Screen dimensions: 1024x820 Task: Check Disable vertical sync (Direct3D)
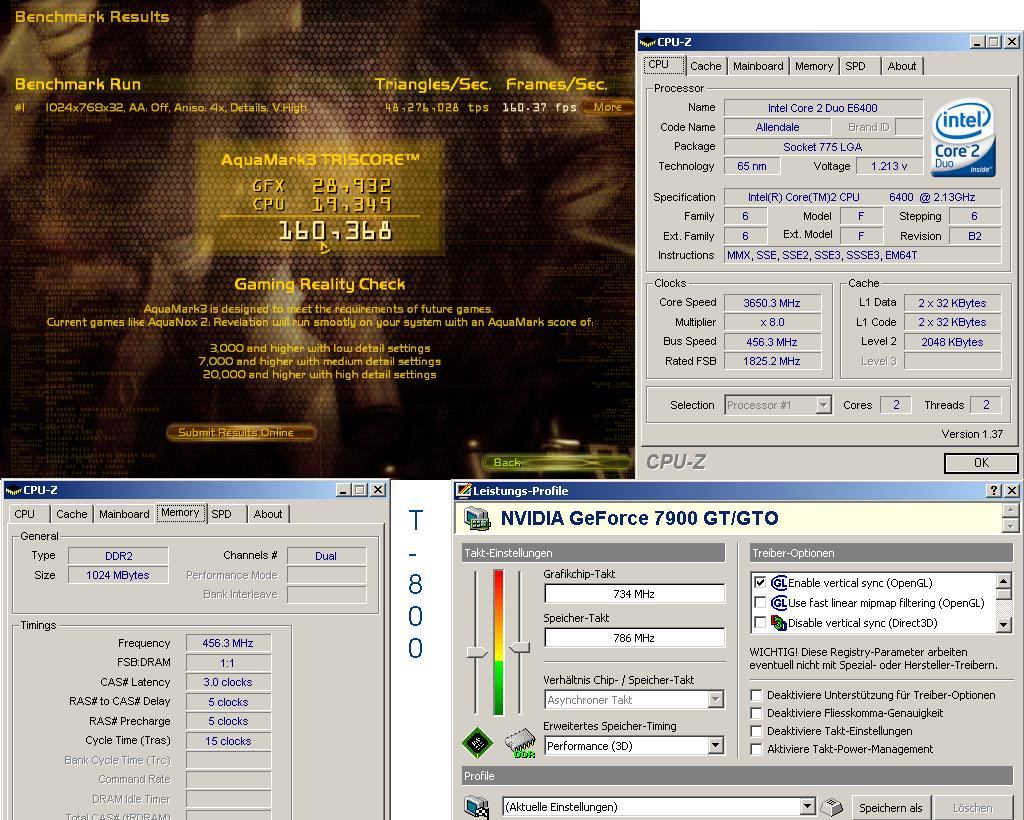[760, 622]
